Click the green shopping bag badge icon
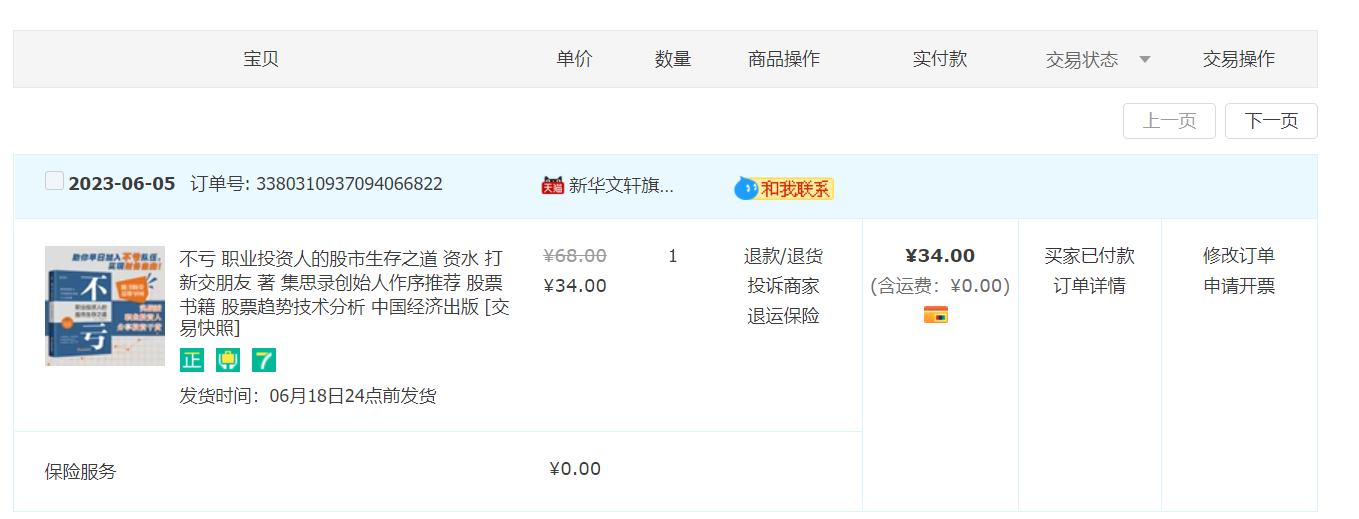 (x=228, y=360)
